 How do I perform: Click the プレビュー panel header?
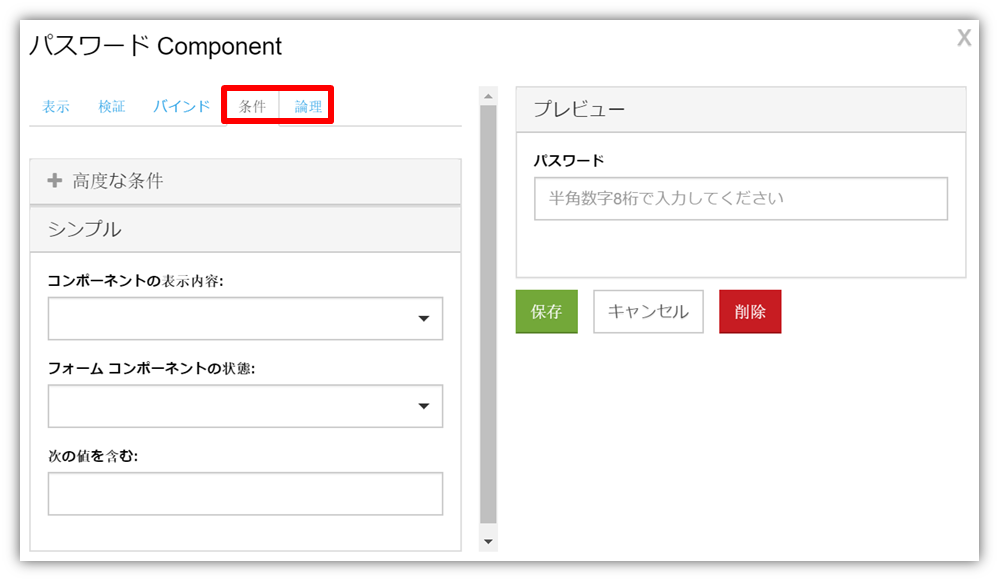click(741, 110)
